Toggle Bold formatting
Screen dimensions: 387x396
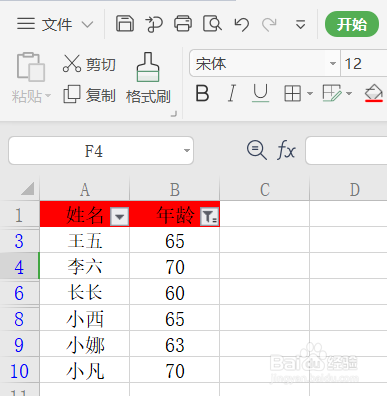coord(202,93)
